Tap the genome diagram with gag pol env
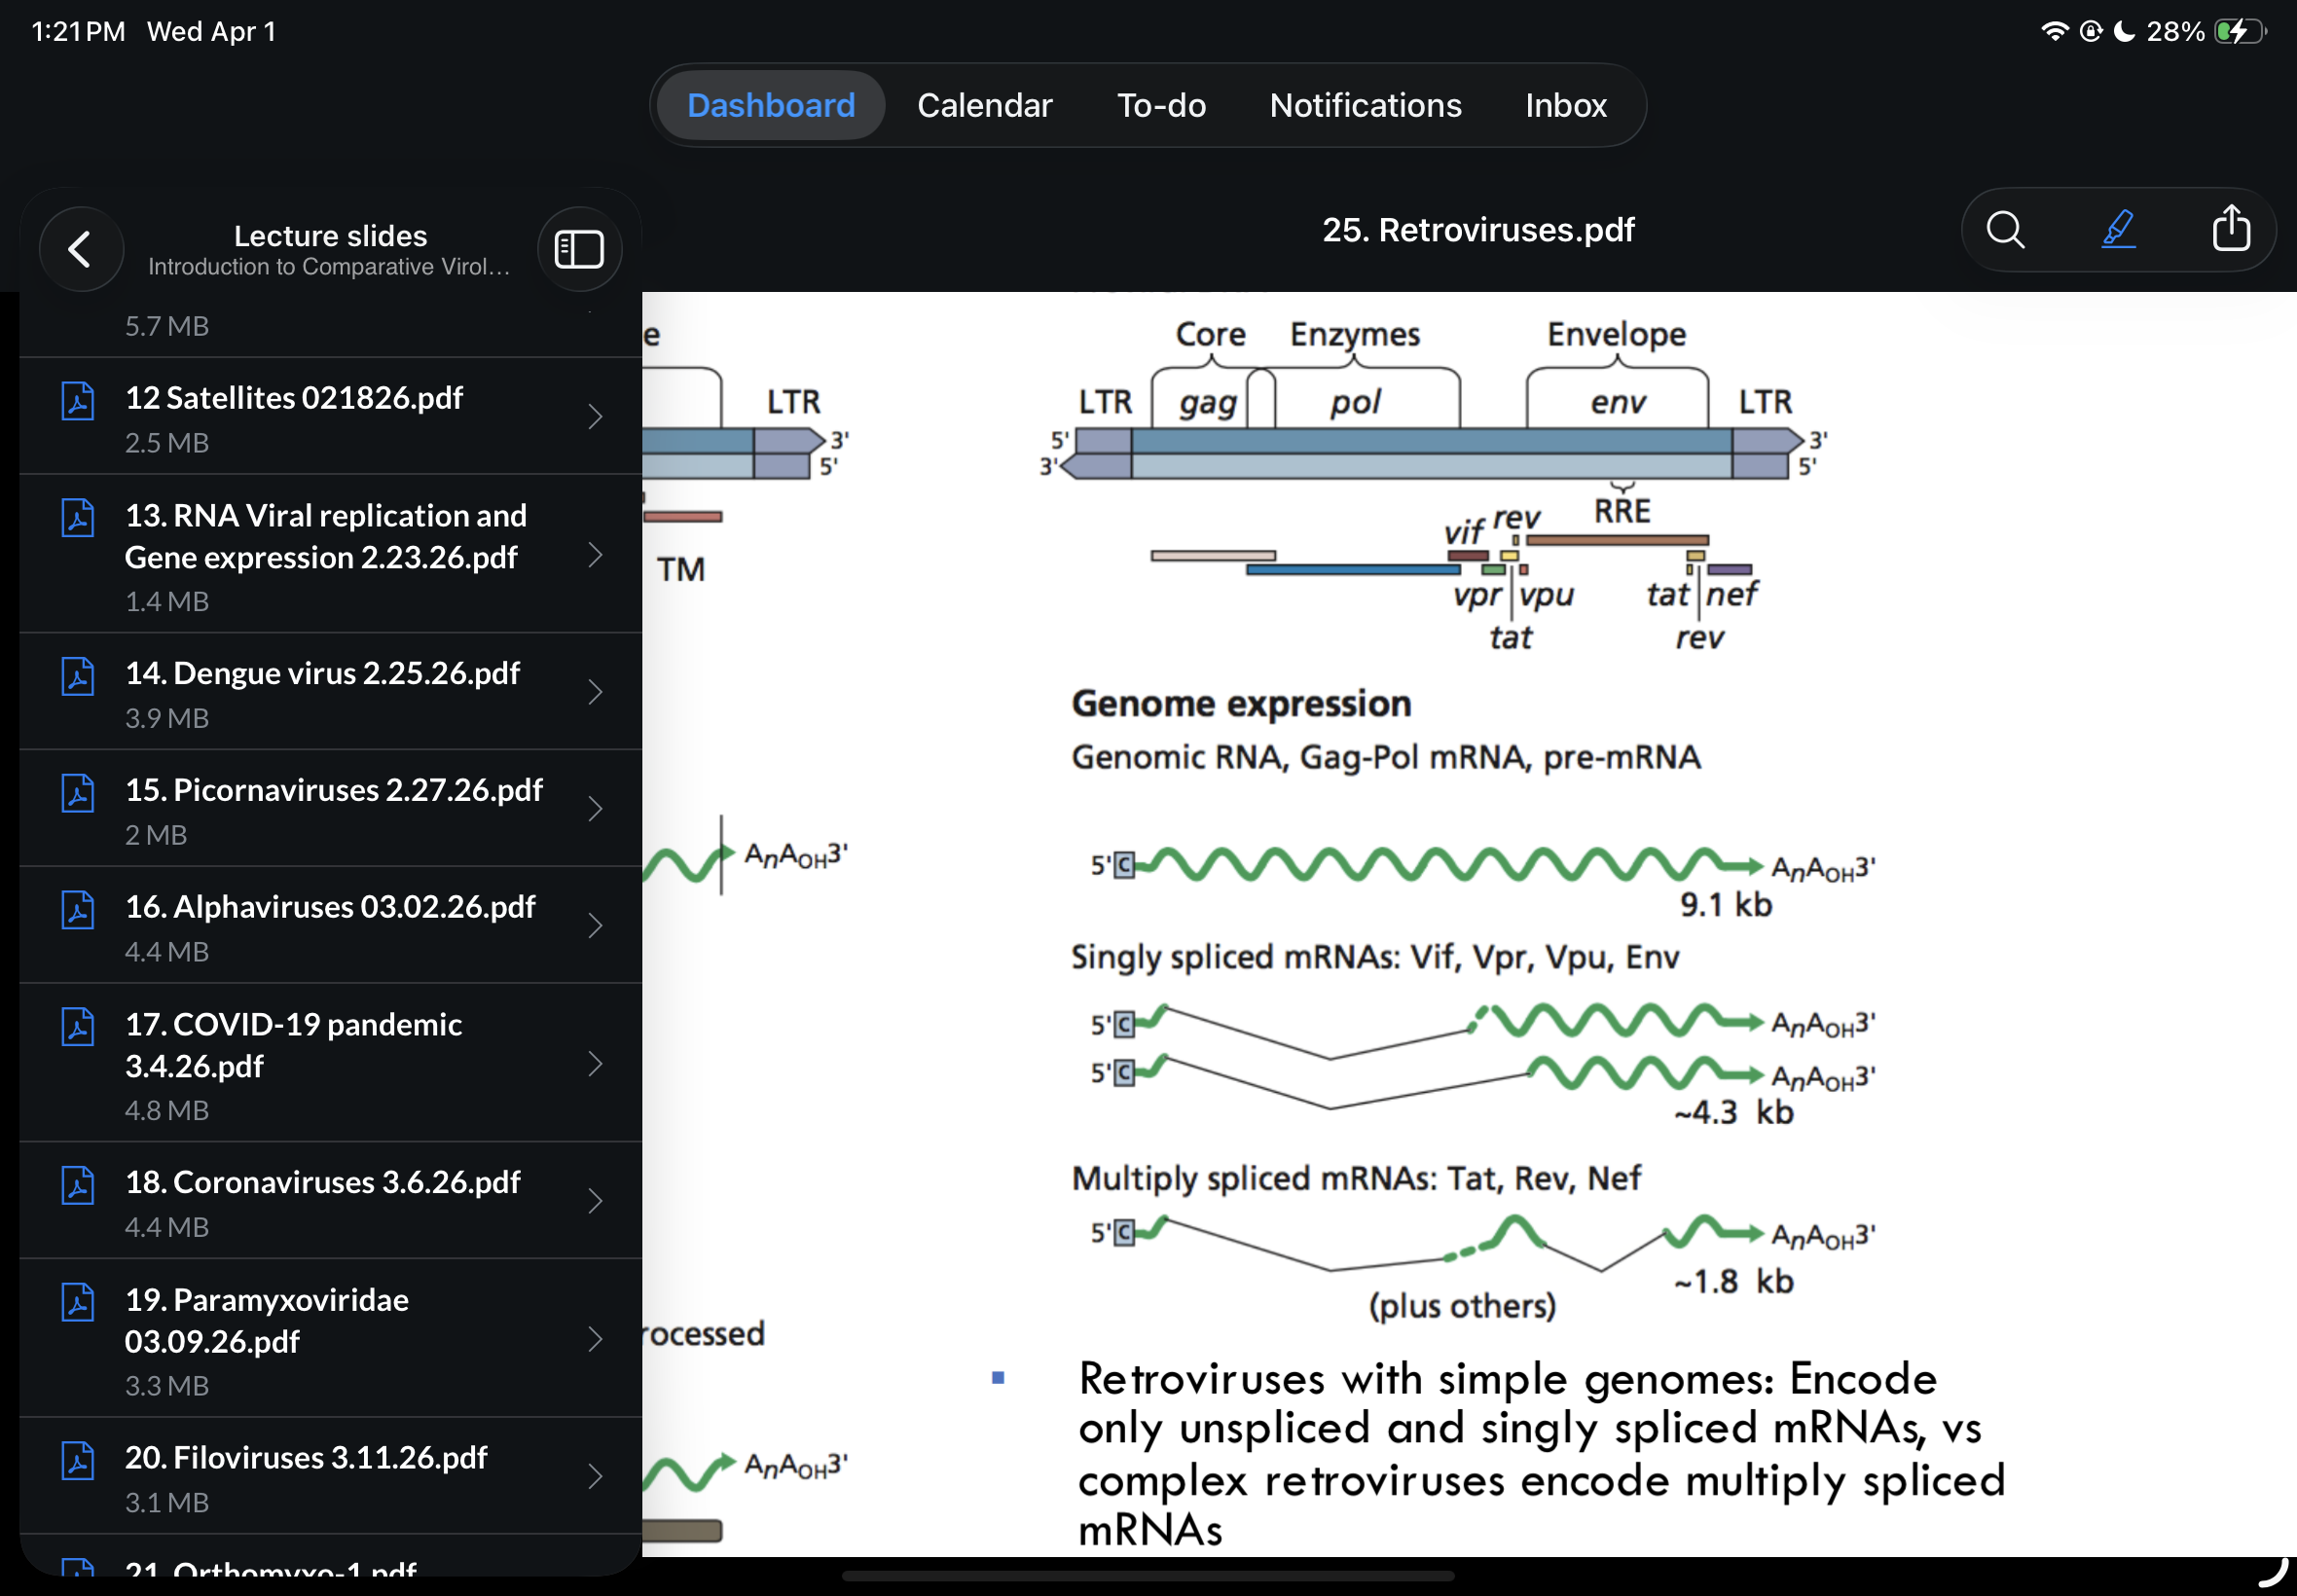 [1435, 485]
